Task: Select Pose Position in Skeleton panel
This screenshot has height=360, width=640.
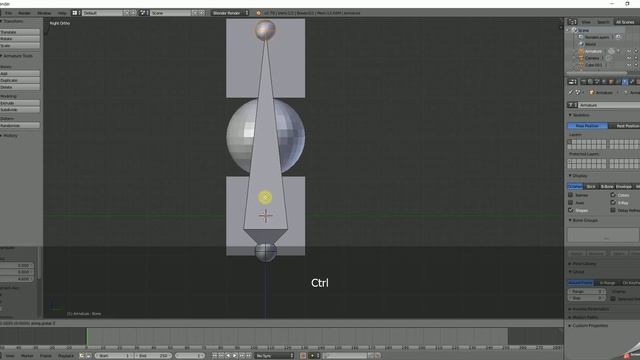Action: pos(587,126)
